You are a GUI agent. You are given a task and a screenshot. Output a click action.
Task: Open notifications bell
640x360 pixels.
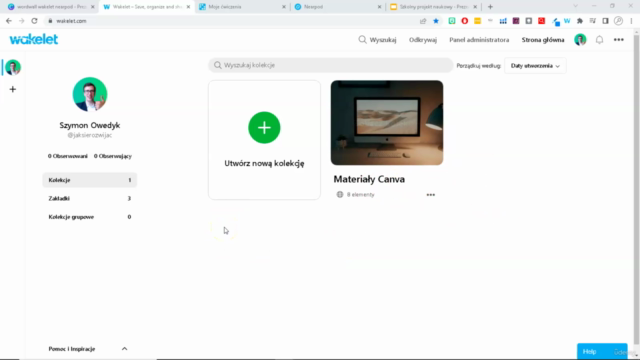[599, 40]
